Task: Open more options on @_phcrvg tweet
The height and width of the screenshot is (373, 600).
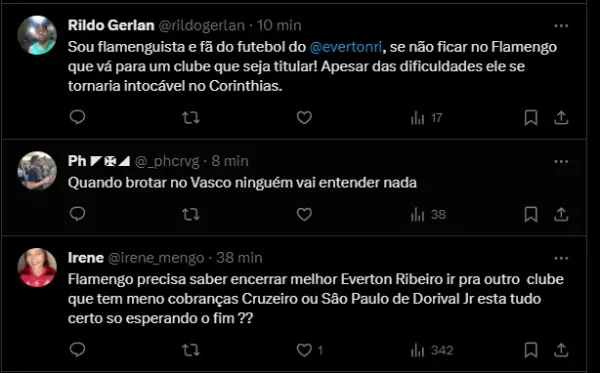Action: [561, 161]
